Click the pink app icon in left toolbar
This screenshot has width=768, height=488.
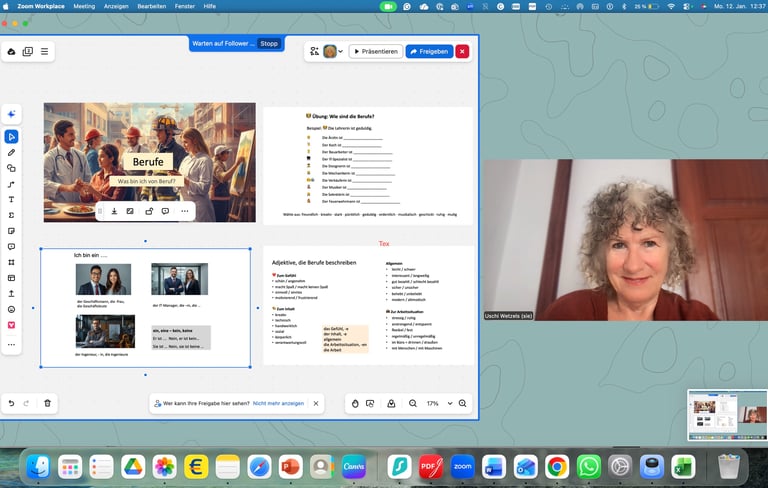pyautogui.click(x=11, y=325)
